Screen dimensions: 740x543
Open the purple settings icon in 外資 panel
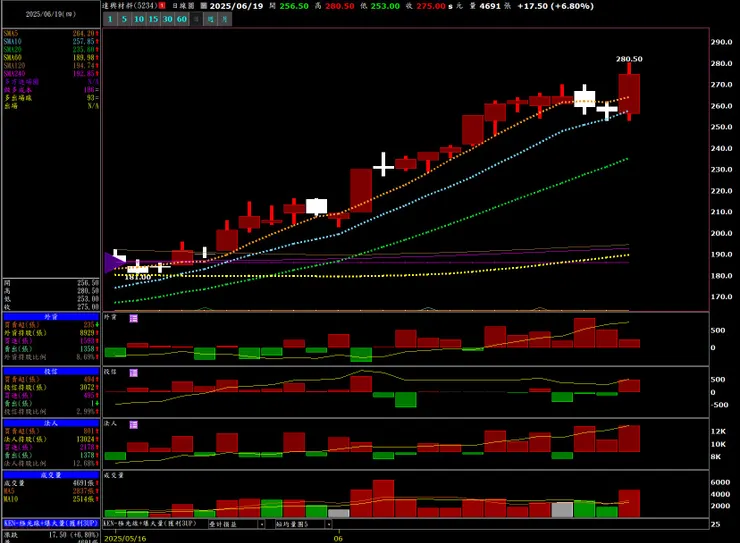pos(134,318)
